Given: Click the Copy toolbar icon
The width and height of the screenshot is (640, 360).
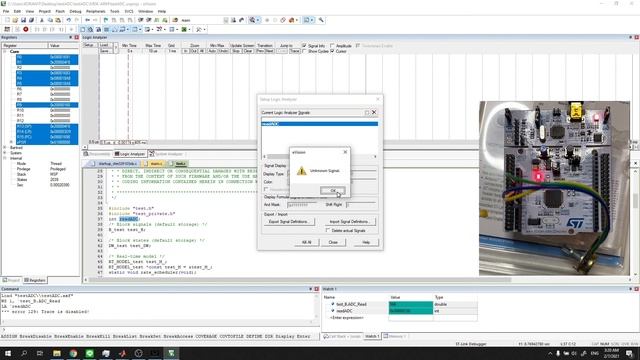Looking at the screenshot, I should point(50,20).
